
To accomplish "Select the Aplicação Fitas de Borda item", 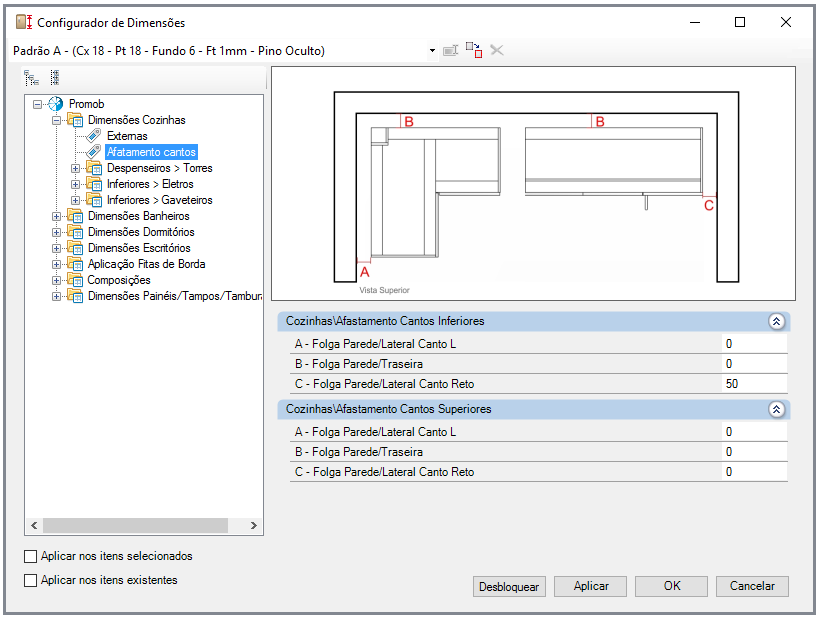I will pos(146,264).
